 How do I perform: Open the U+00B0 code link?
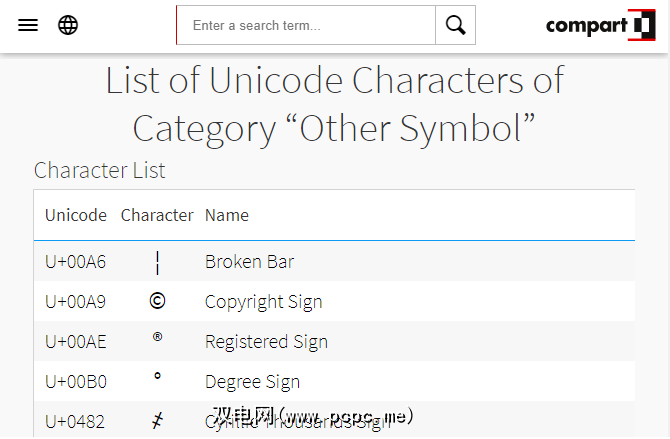(75, 382)
